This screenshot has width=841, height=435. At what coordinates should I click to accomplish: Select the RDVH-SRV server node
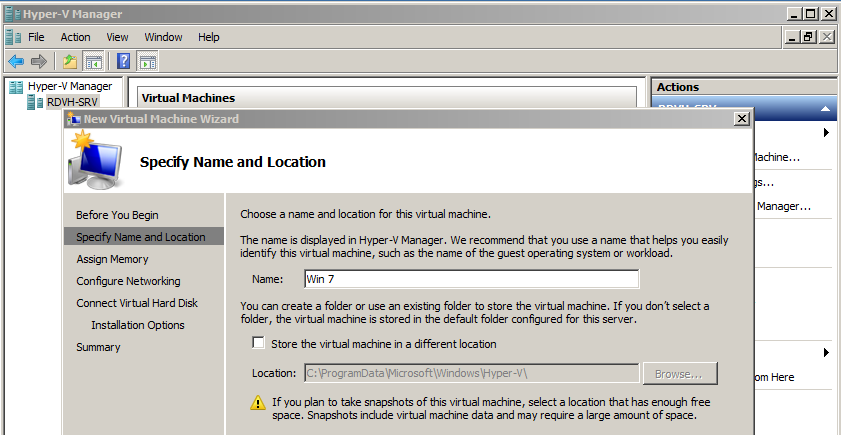pos(72,101)
